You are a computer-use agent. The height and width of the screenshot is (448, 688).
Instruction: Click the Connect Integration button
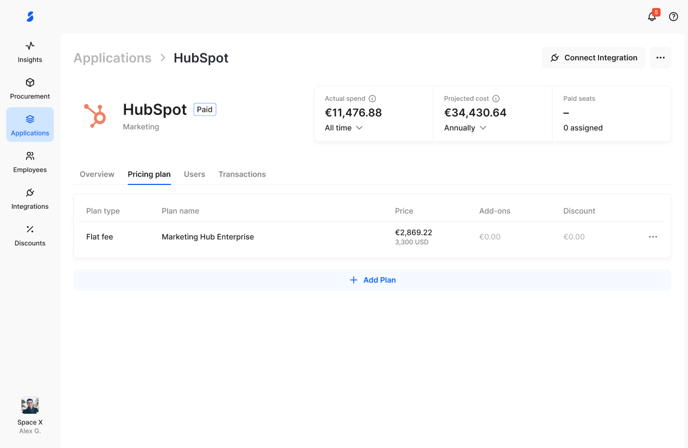click(x=593, y=58)
